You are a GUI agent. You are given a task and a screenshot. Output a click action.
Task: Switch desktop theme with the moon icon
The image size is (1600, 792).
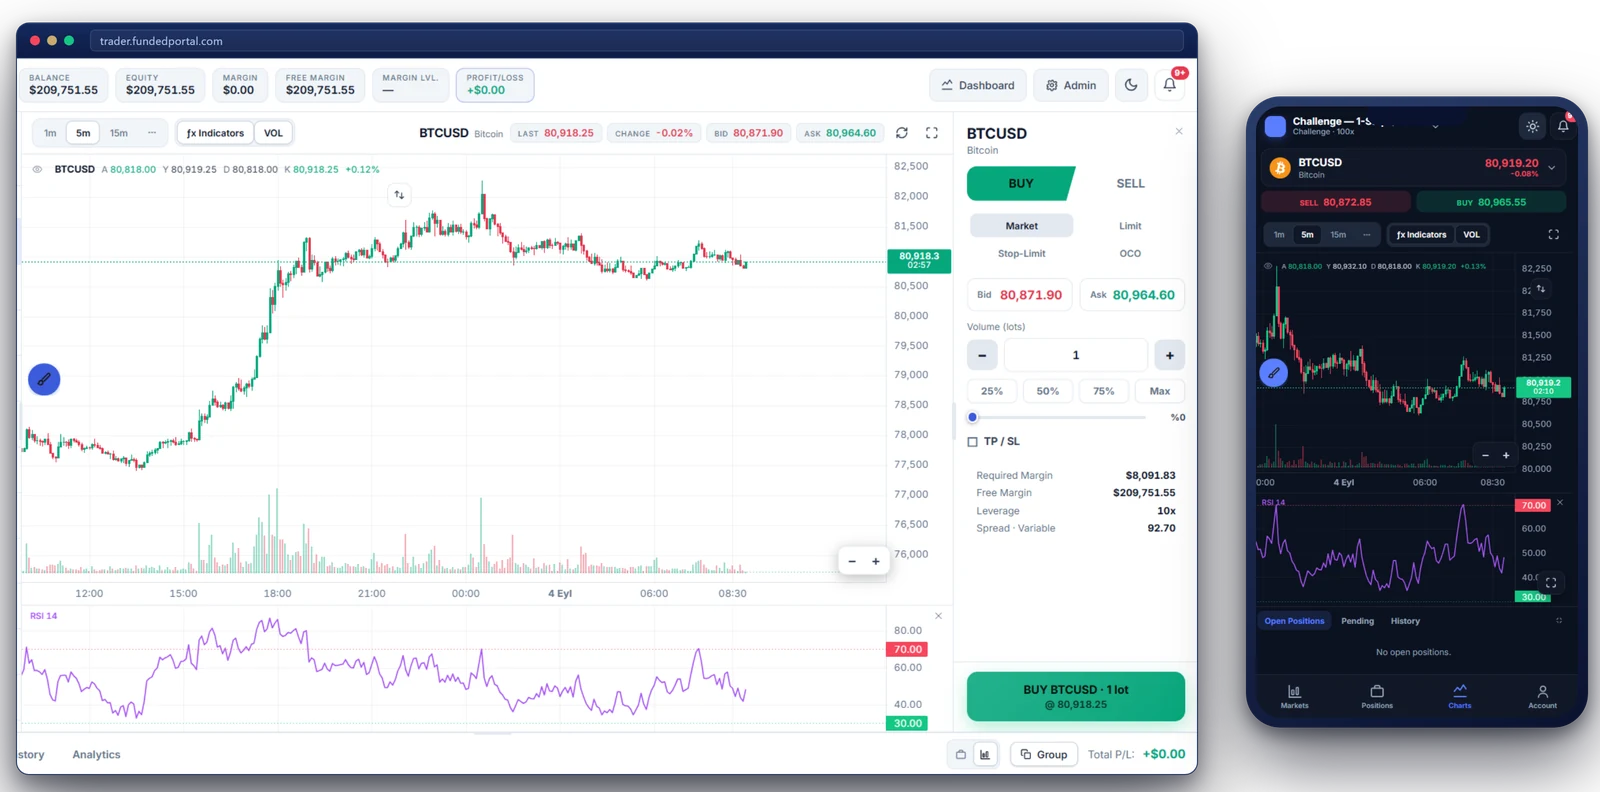(1131, 86)
